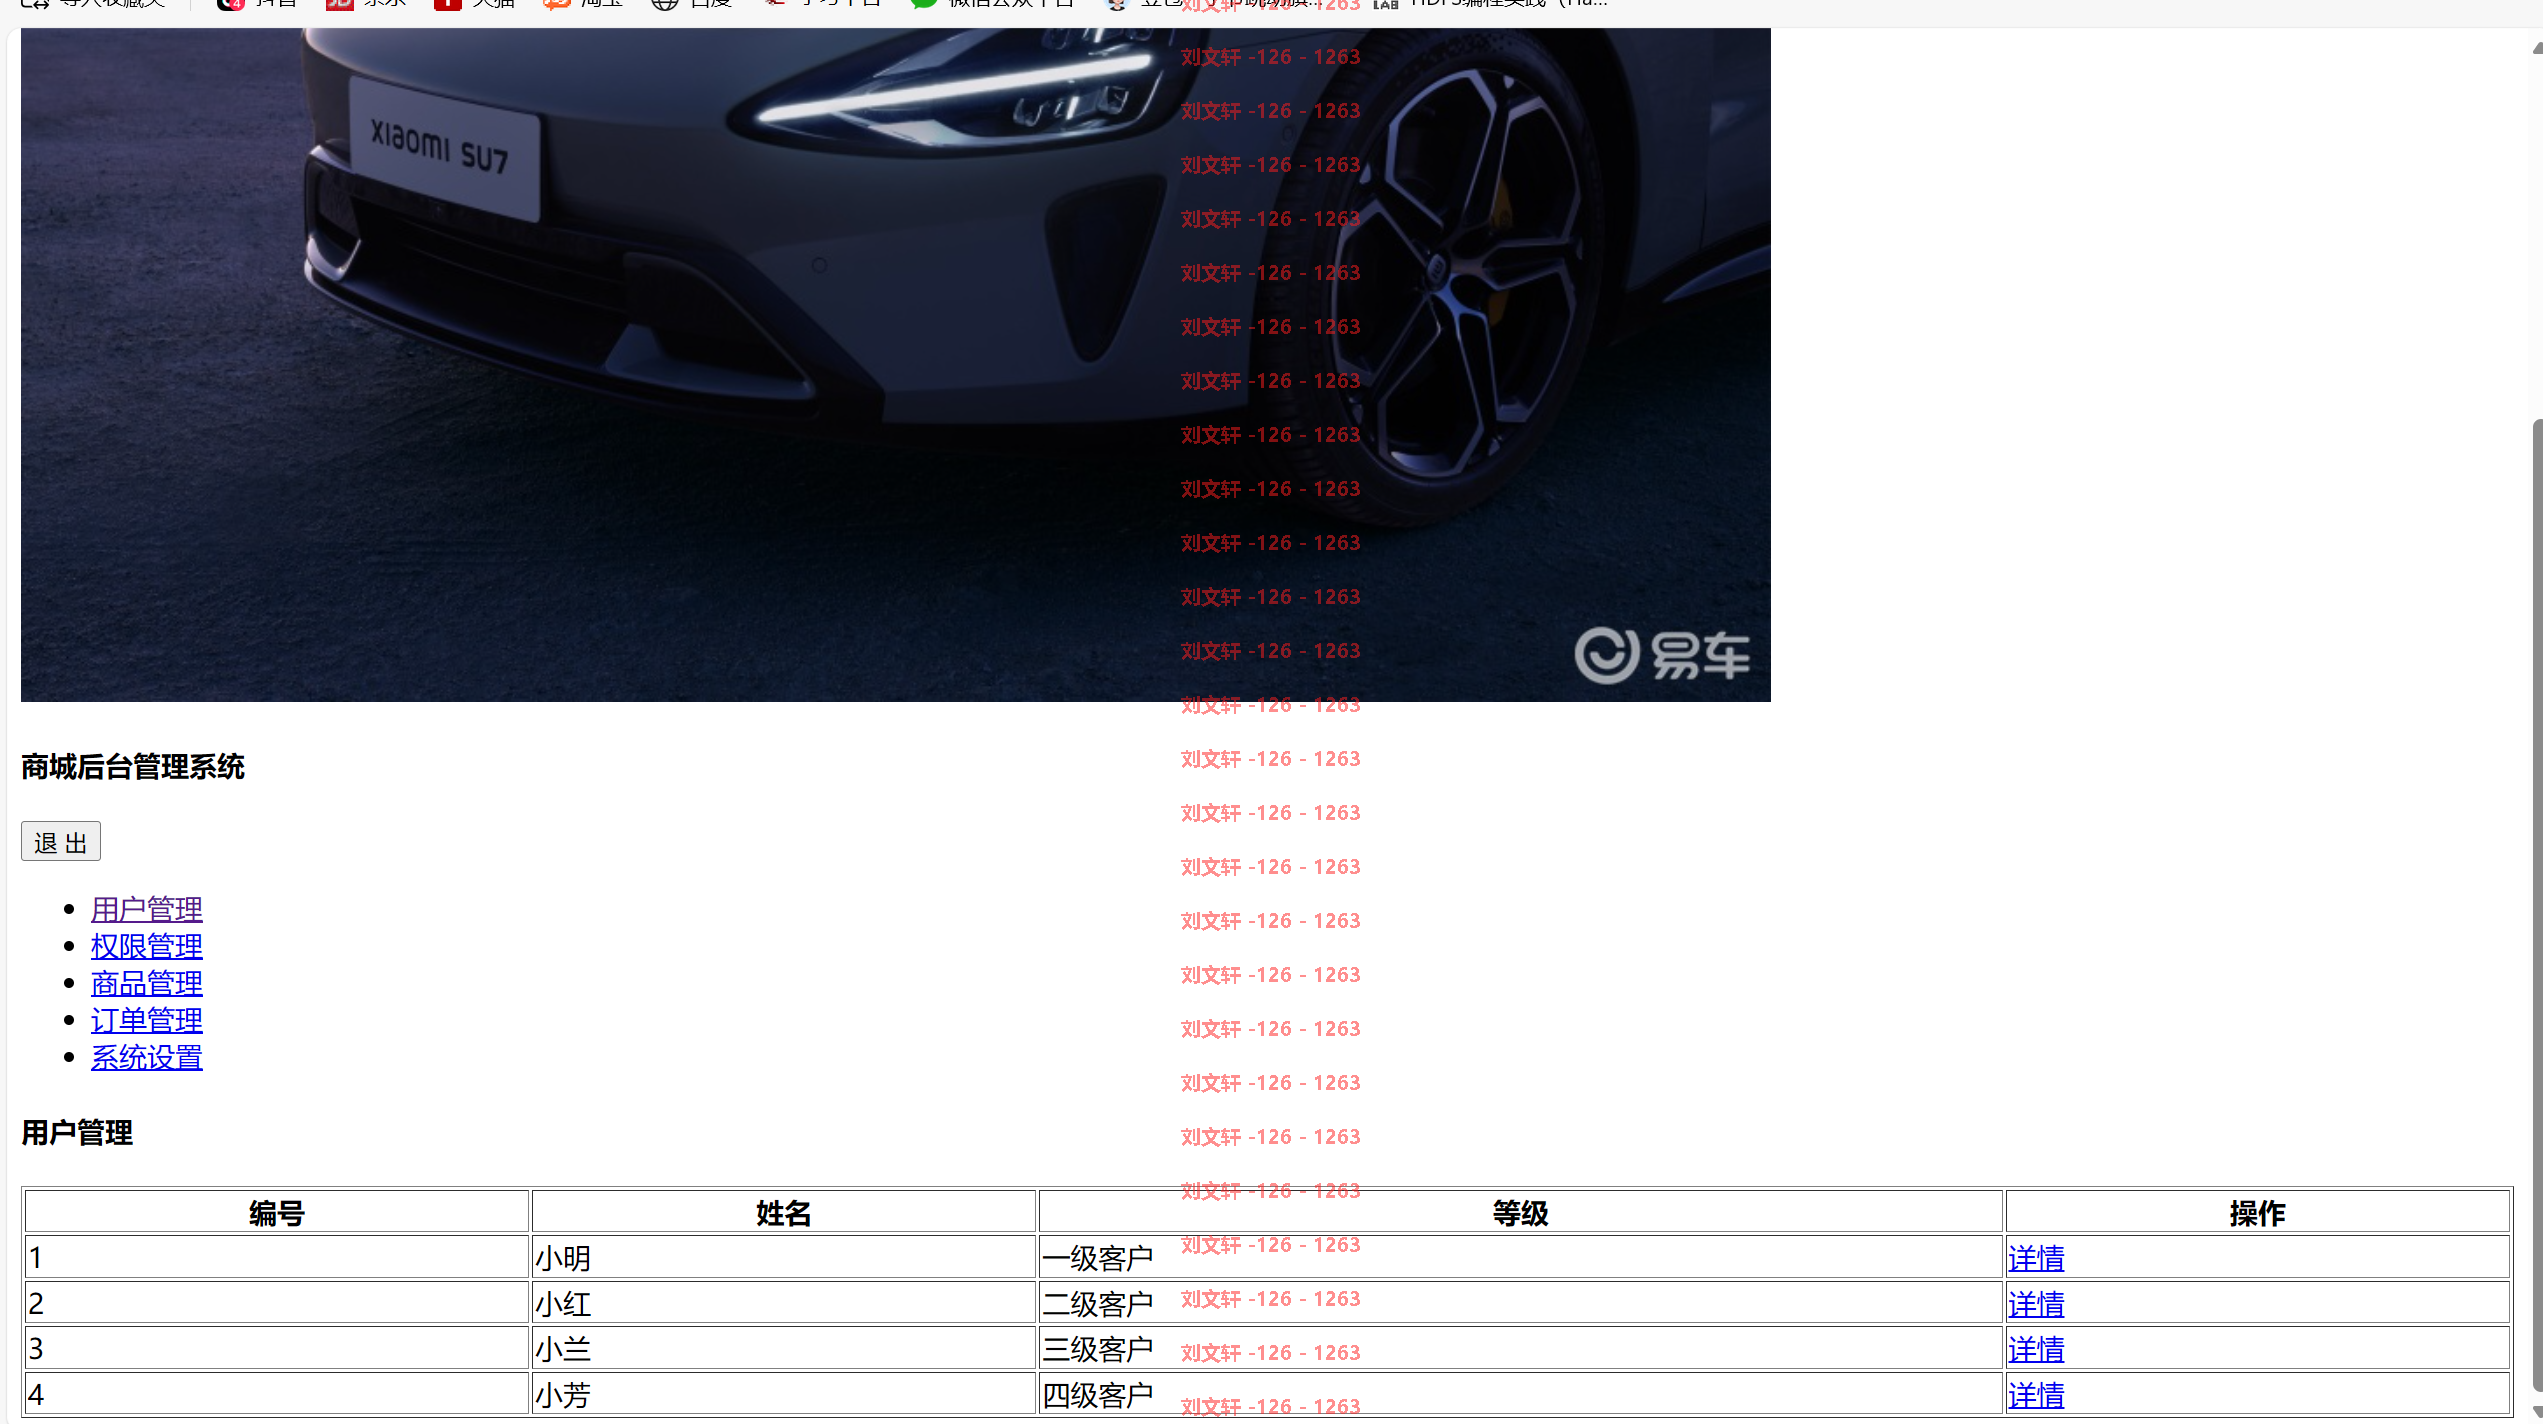Select the name cell 小明
Viewport: 2543px width, 1424px height.
click(x=784, y=1257)
